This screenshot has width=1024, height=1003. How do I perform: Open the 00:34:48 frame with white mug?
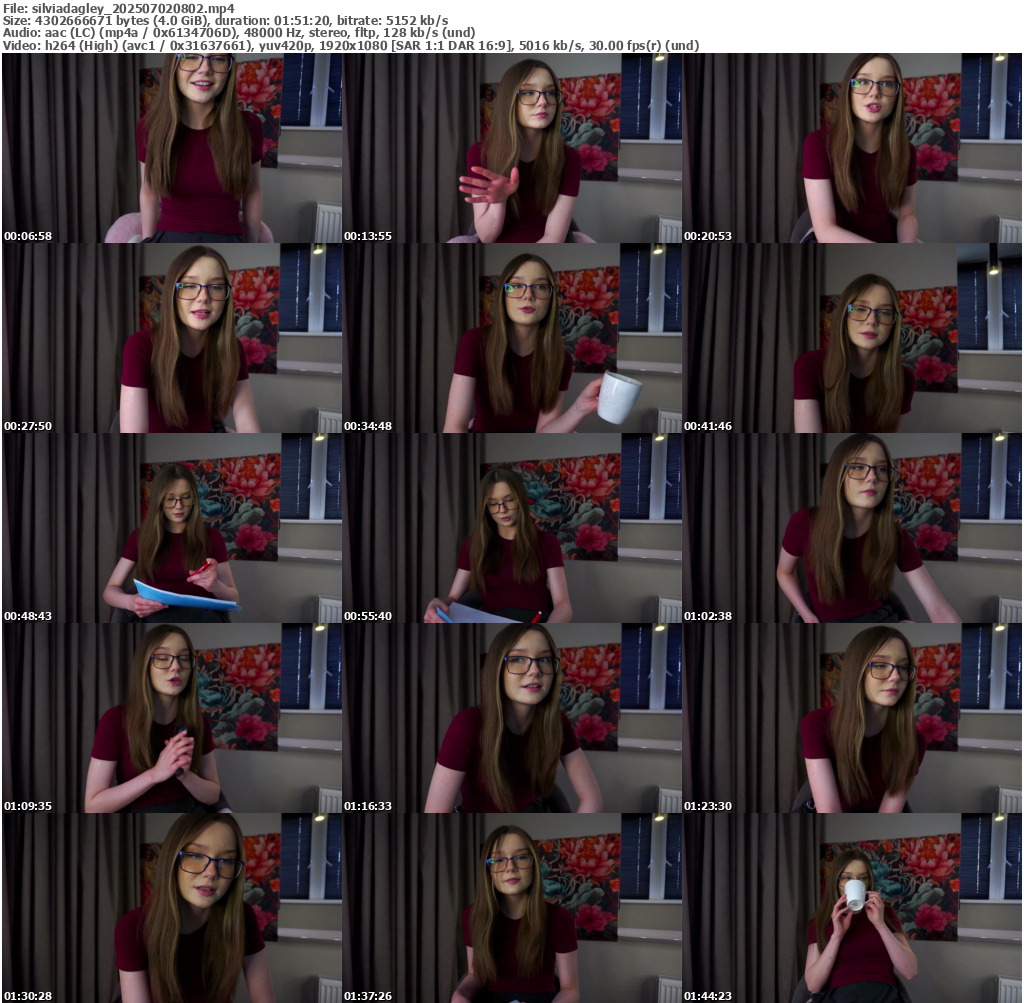pos(512,338)
